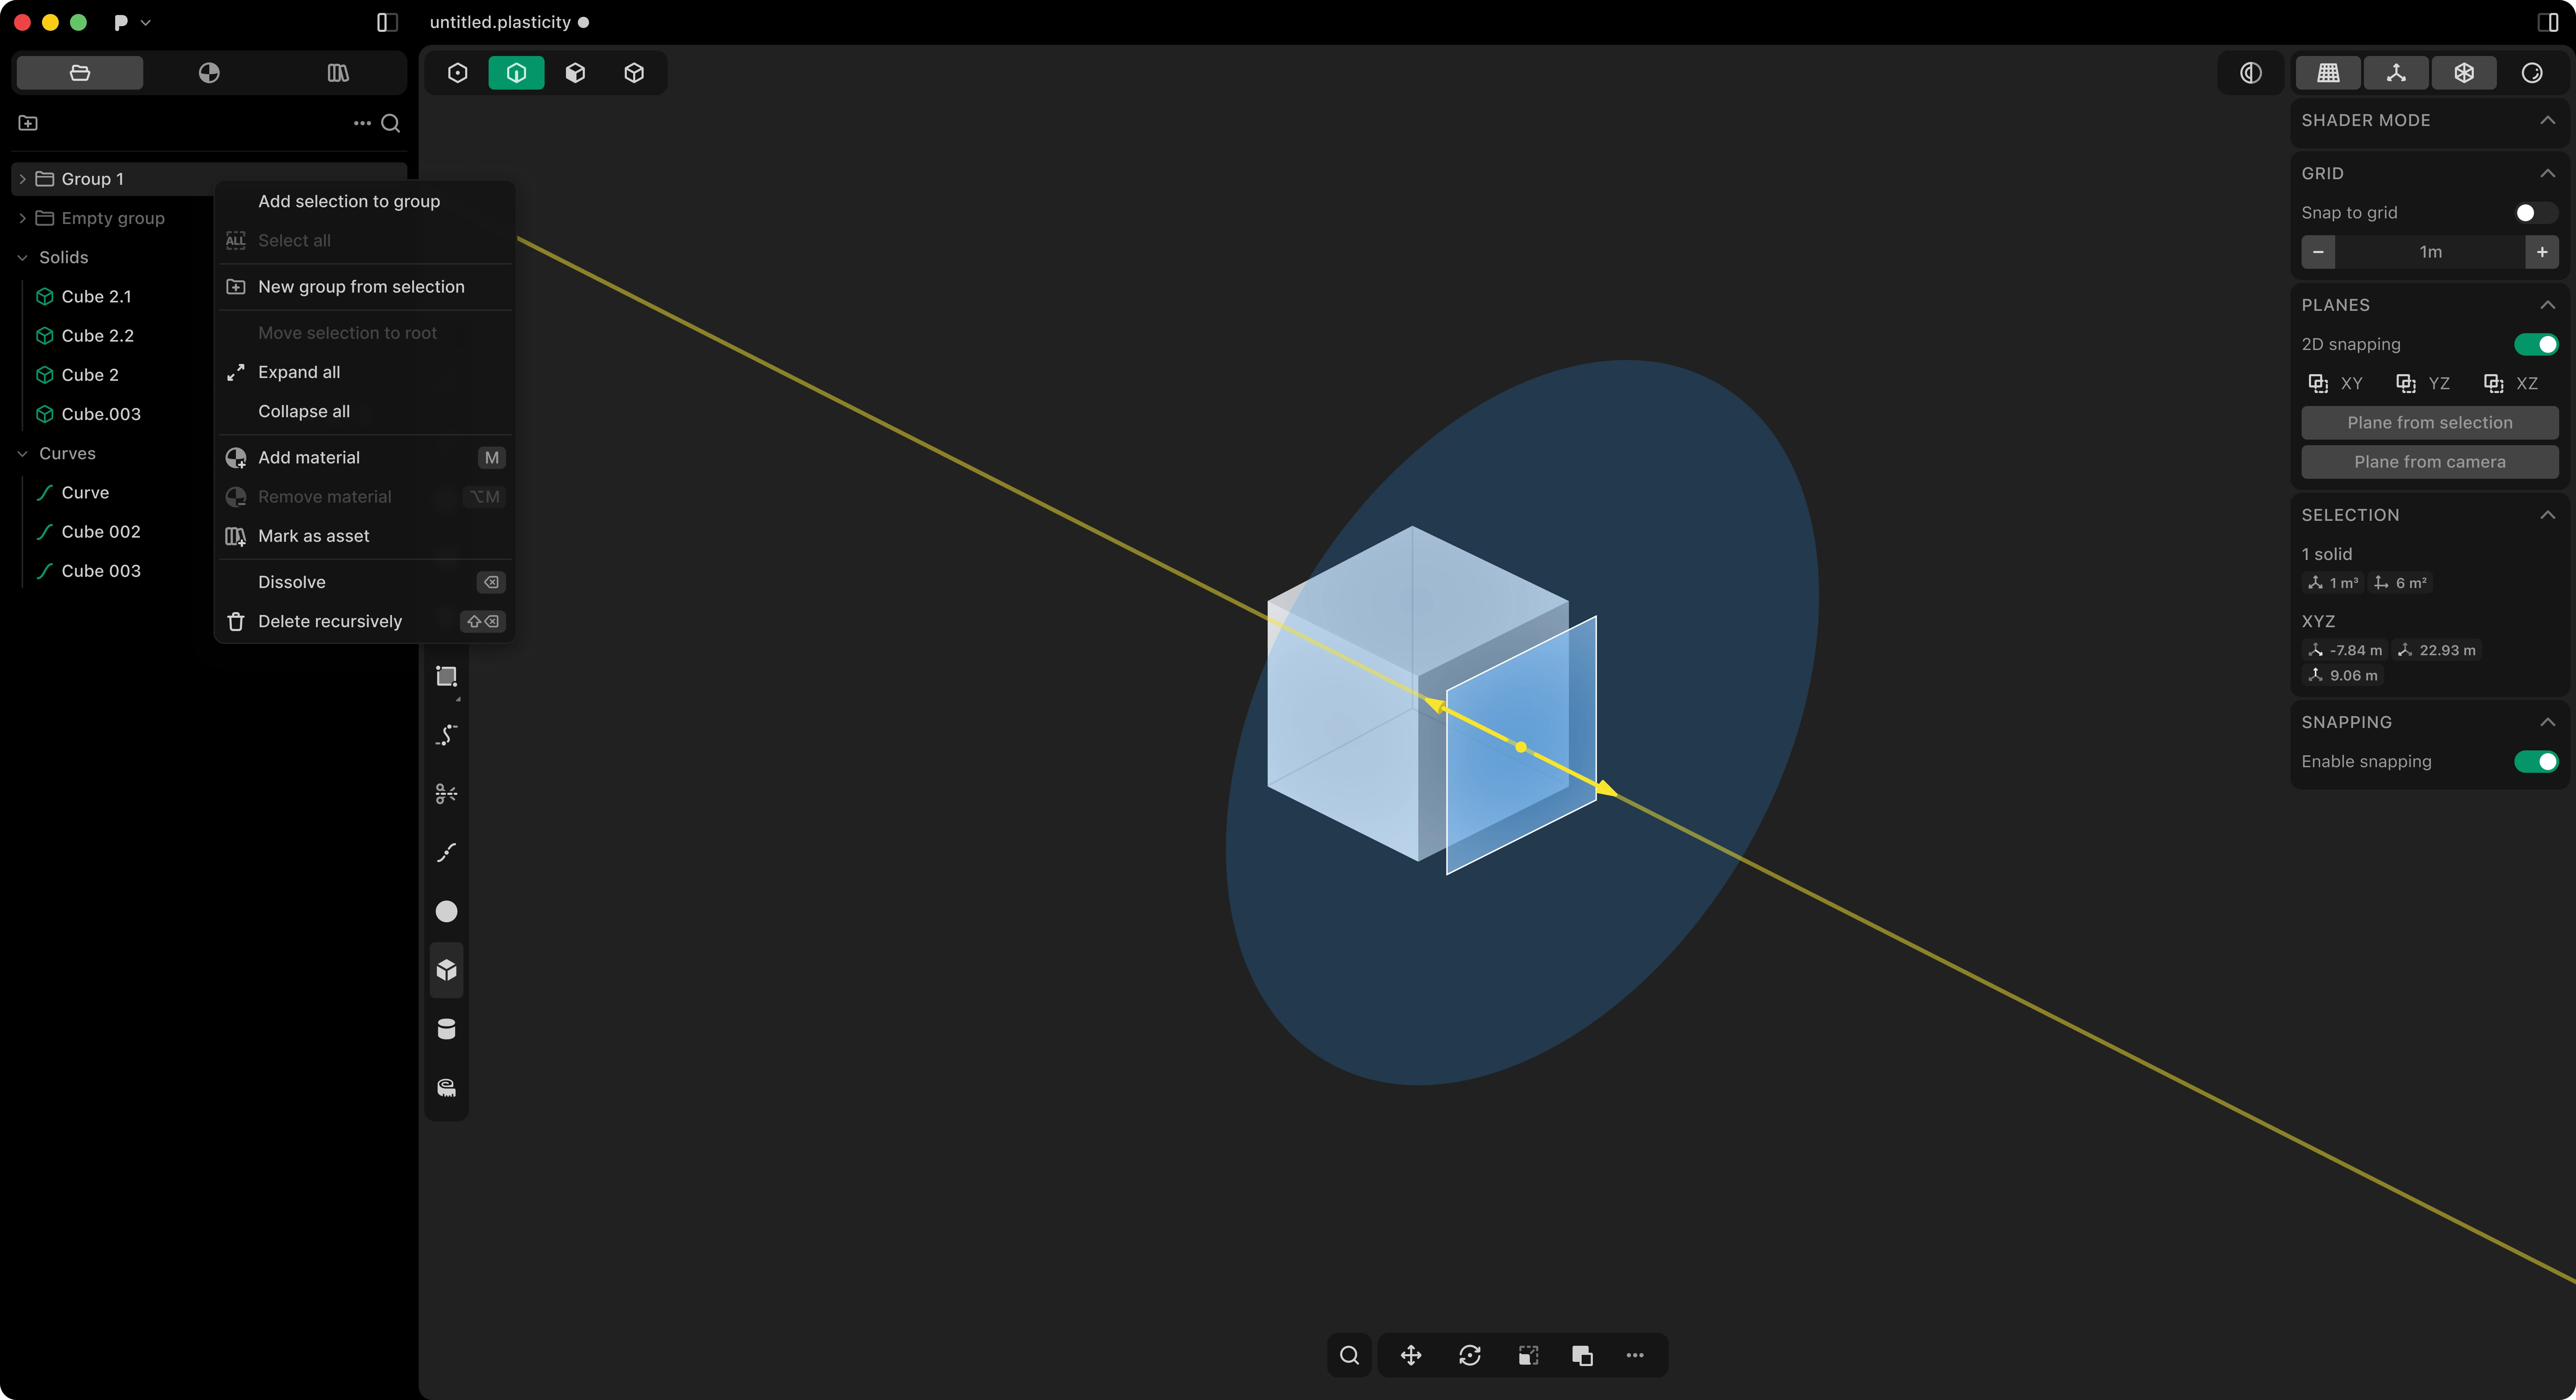Click the overlapping squares boolean tool
Screen dimensions: 2576x1400
click(x=1582, y=1355)
